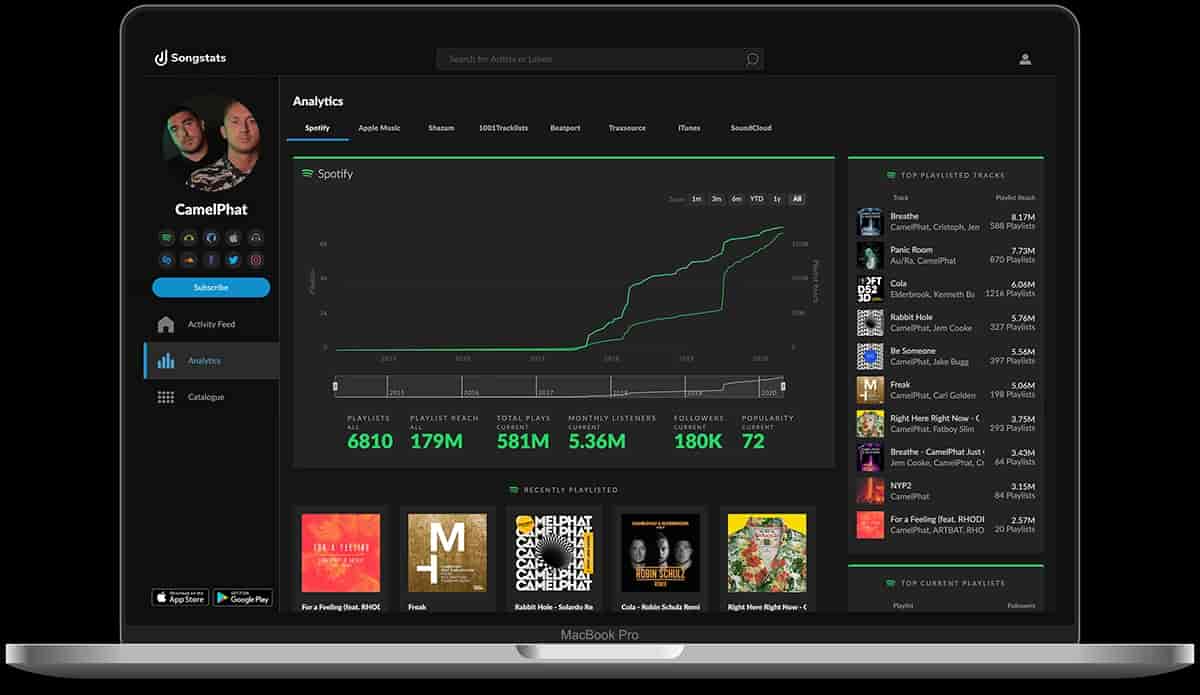Open CamelPhat's Instagram profile icon

pyautogui.click(x=256, y=260)
